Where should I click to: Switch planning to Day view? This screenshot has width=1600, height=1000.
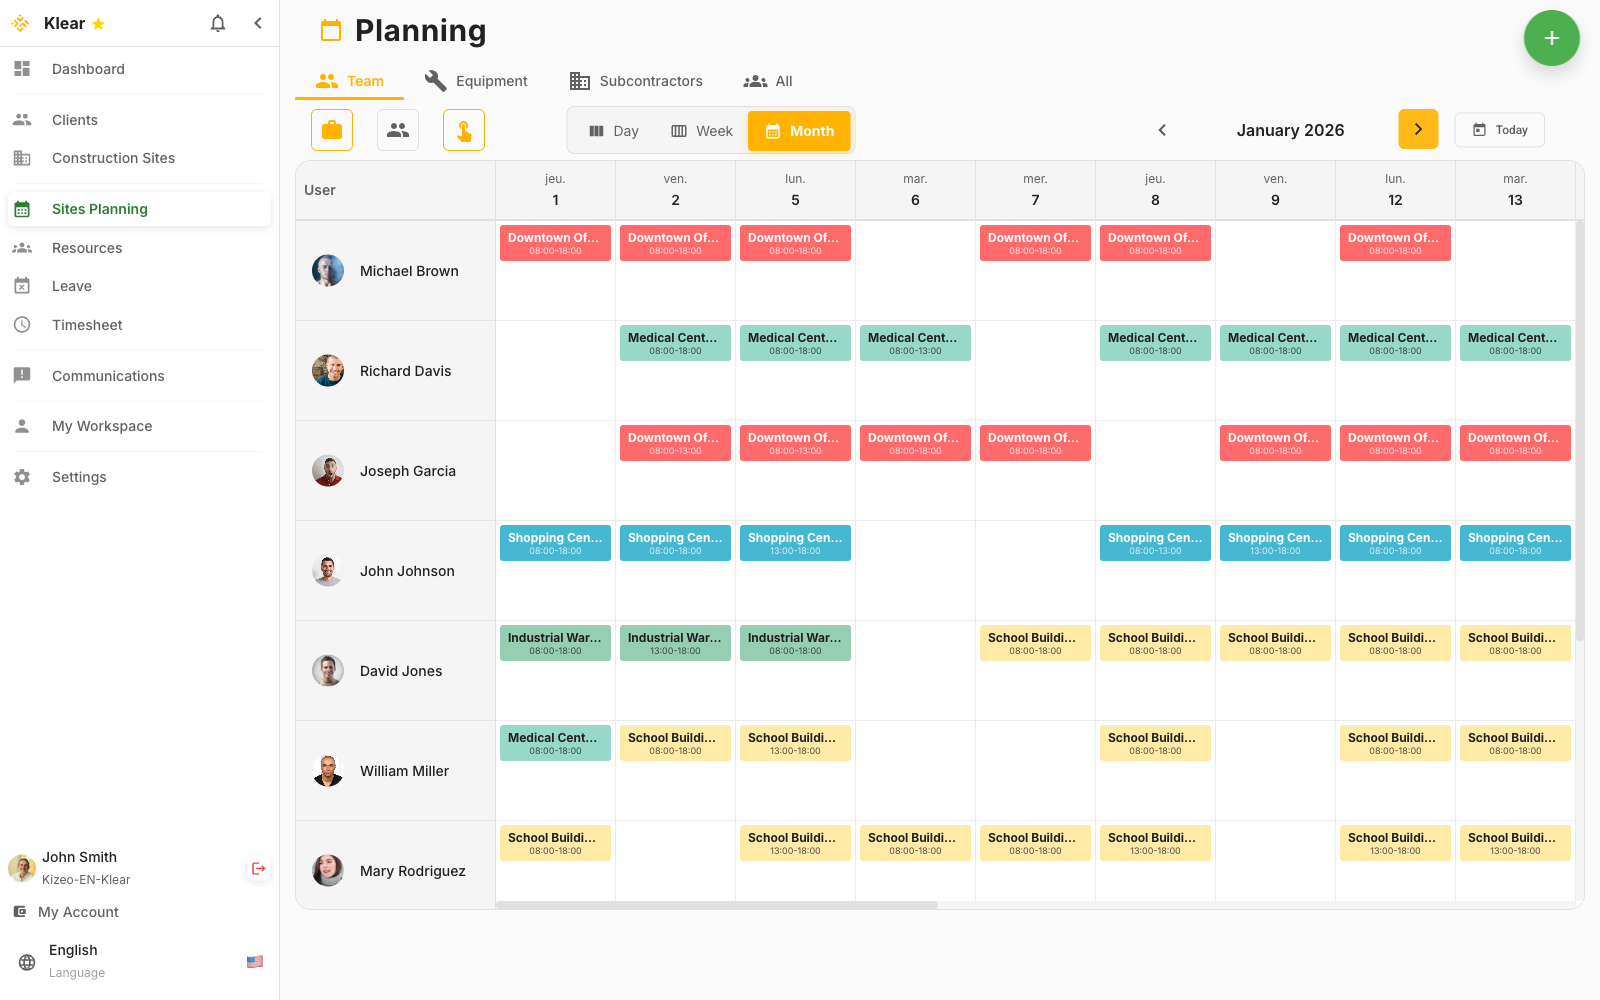(613, 130)
